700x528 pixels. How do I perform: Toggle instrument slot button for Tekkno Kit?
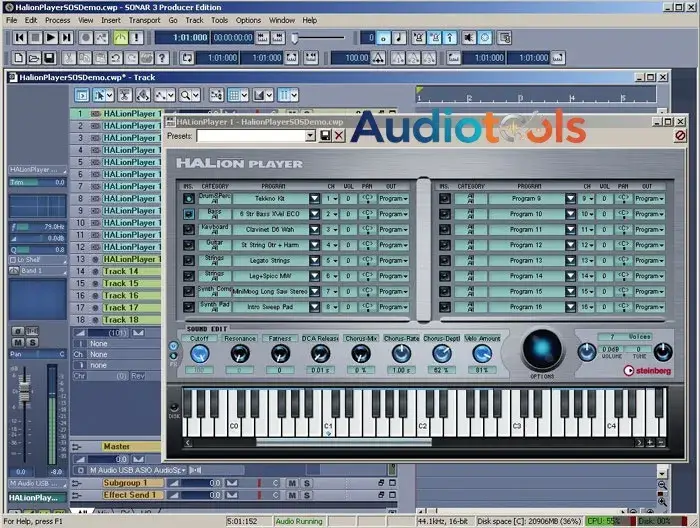coord(189,199)
